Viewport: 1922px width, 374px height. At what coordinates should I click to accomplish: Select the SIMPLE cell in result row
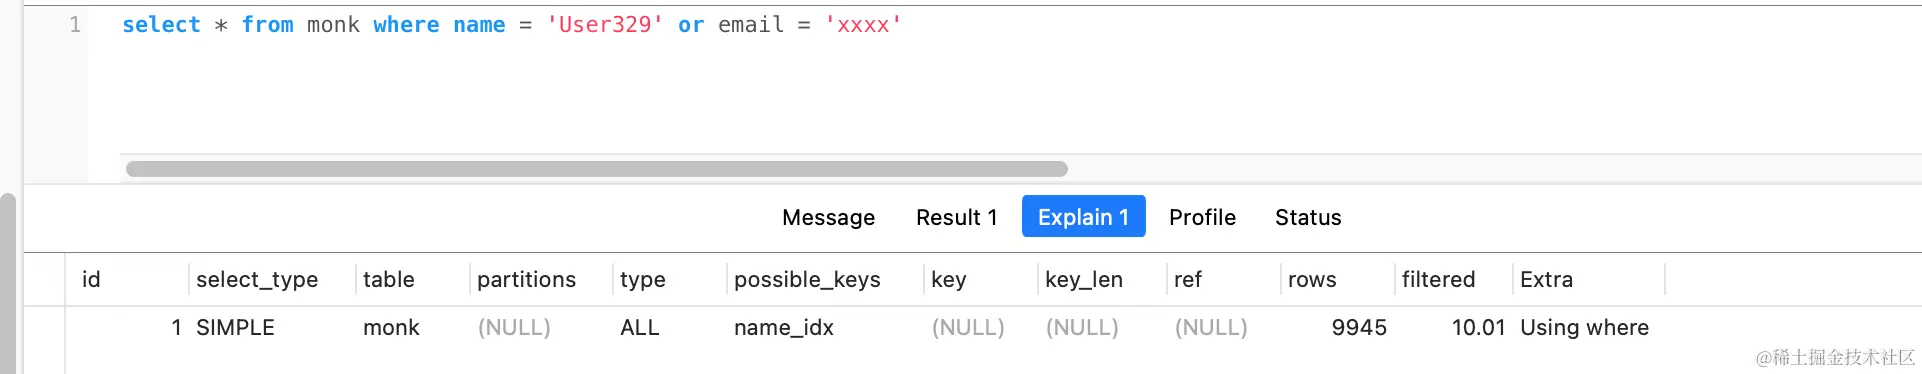[235, 328]
